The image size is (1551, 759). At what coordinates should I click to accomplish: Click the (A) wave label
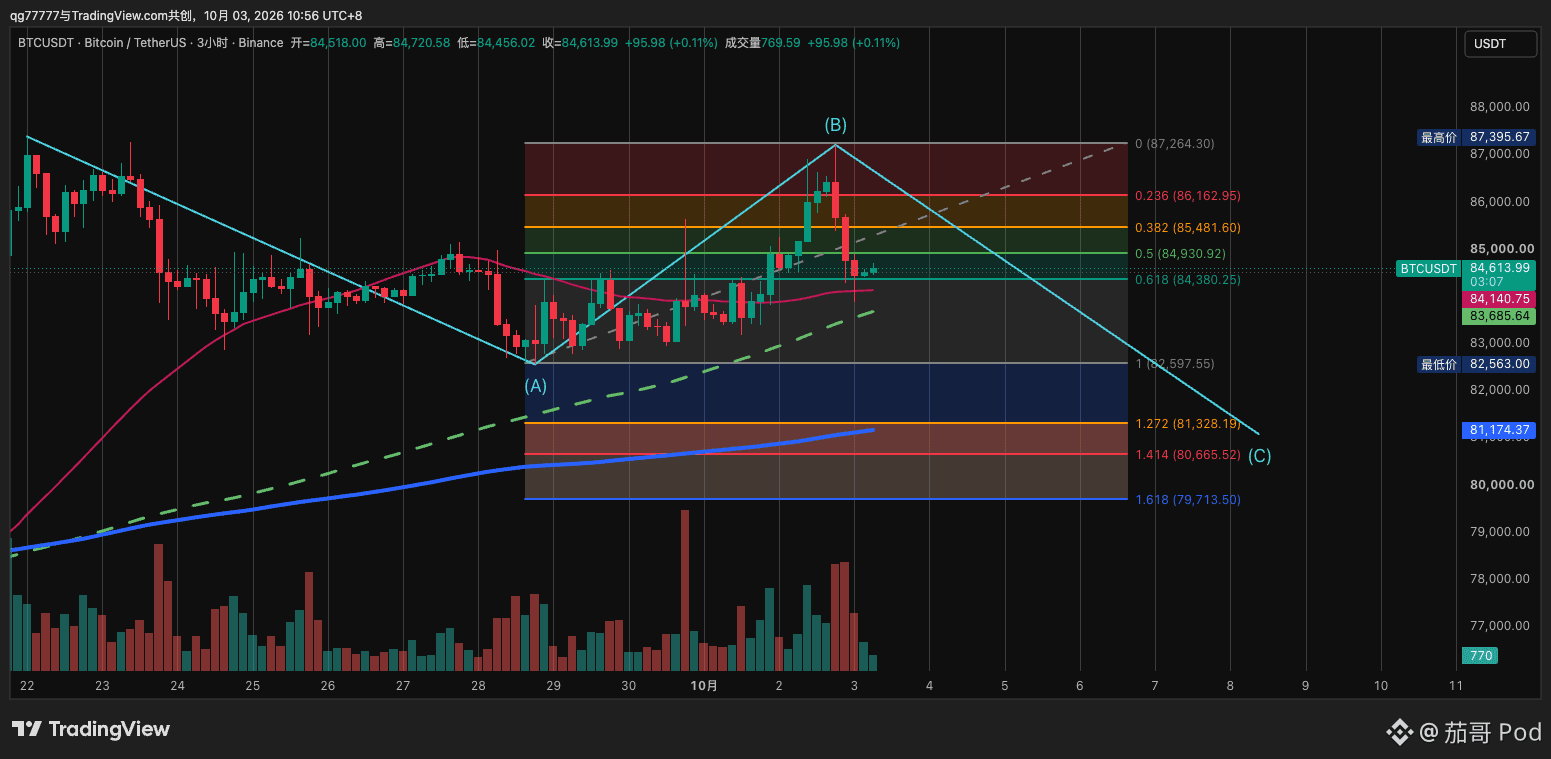click(536, 386)
